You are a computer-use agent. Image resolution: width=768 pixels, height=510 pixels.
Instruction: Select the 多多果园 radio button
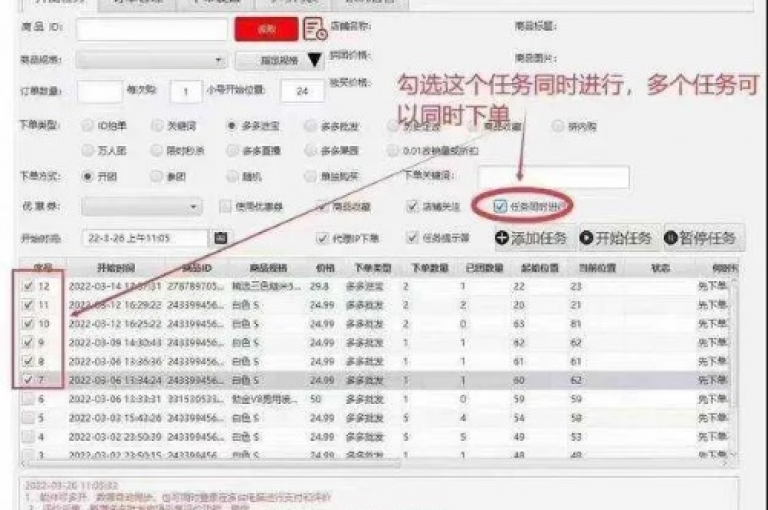(310, 150)
